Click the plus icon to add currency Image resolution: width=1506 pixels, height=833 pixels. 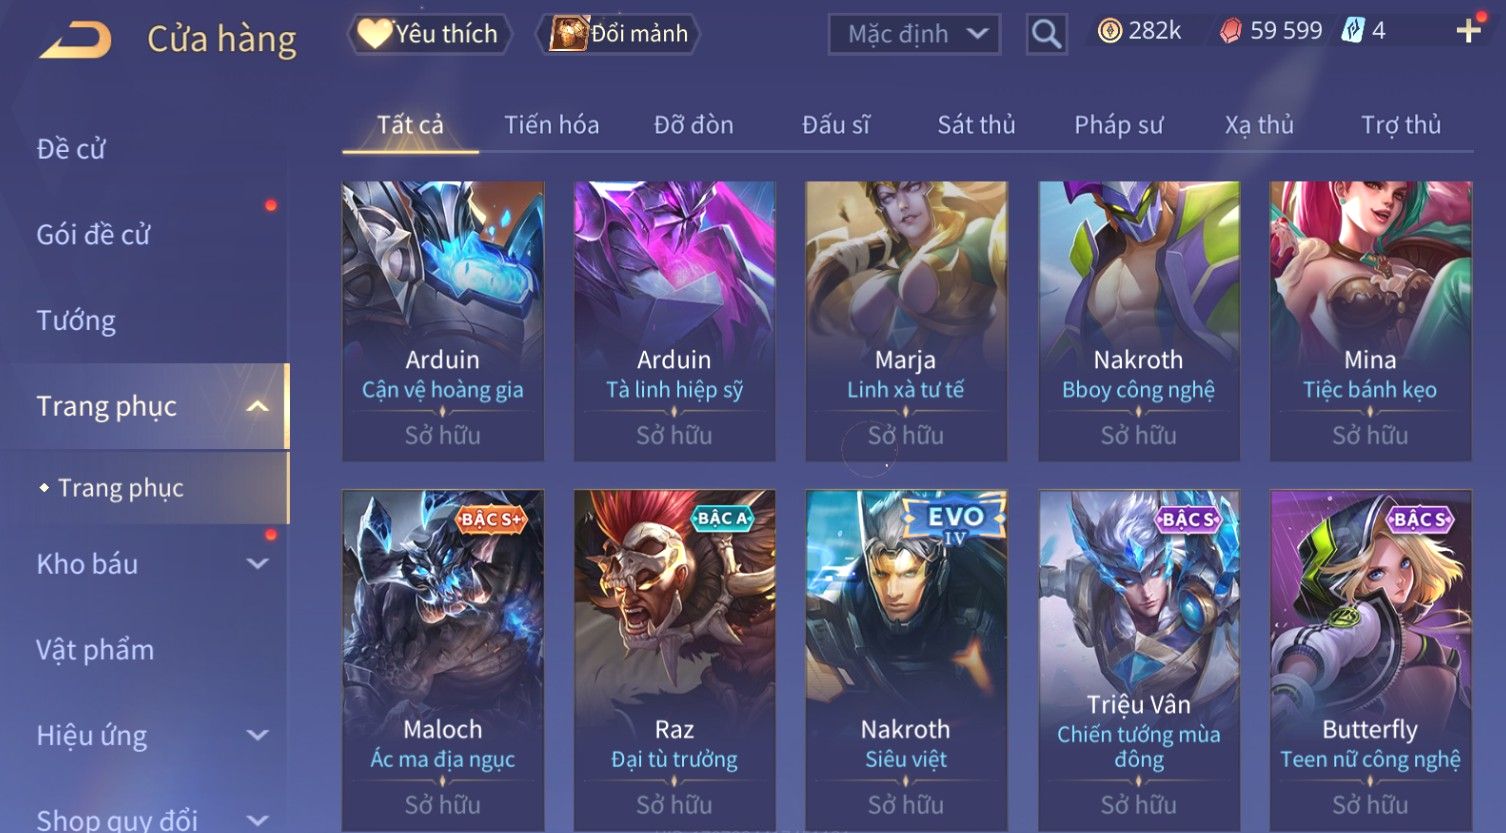click(1468, 32)
